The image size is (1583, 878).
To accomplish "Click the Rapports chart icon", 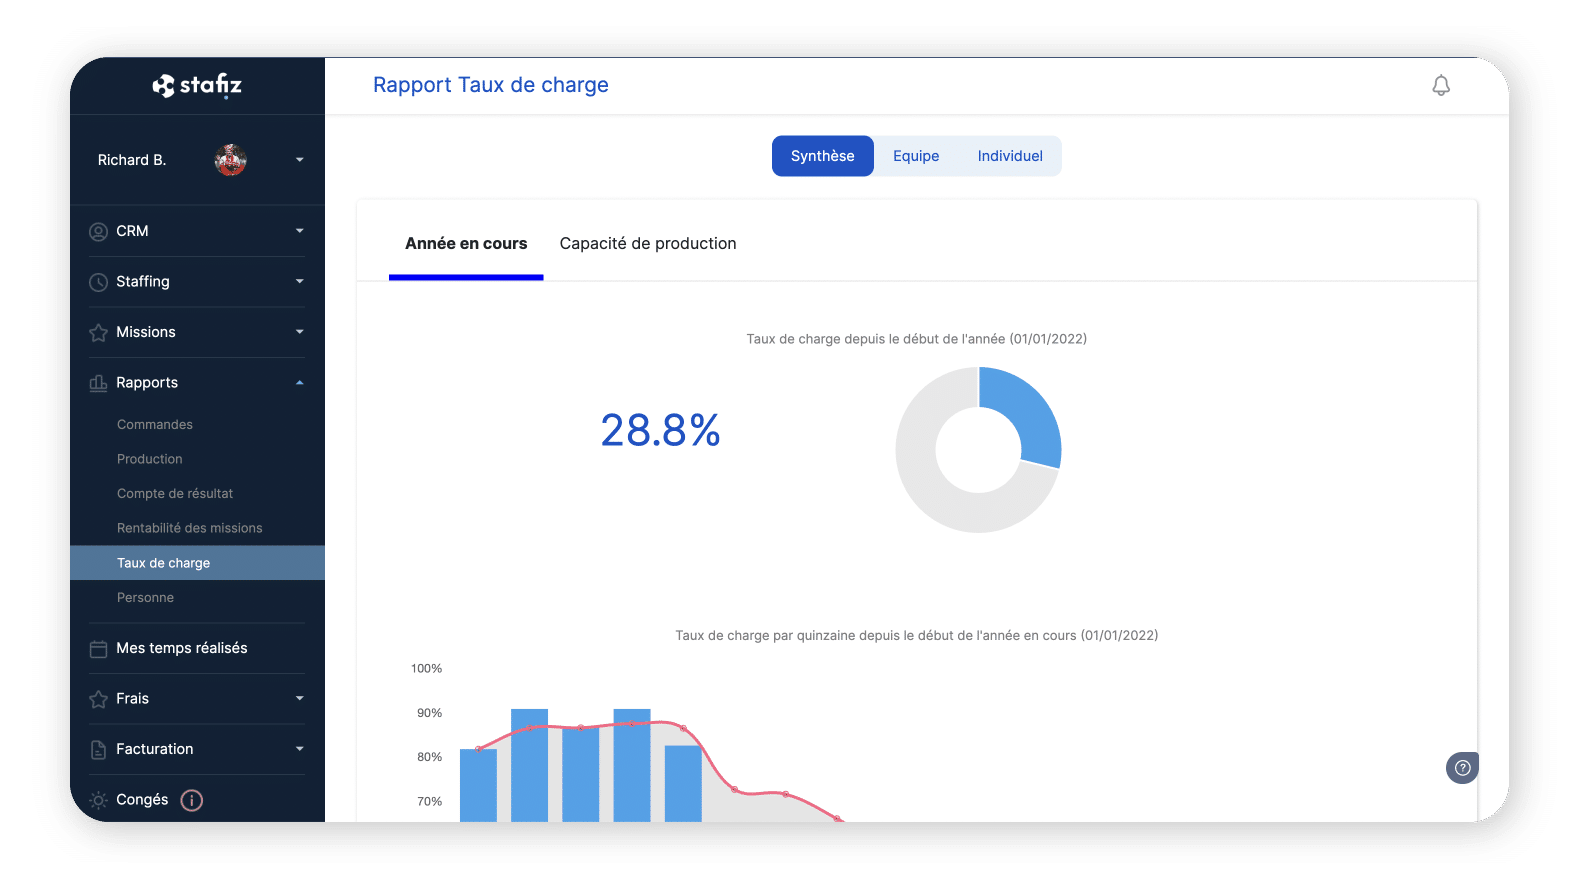I will [98, 383].
